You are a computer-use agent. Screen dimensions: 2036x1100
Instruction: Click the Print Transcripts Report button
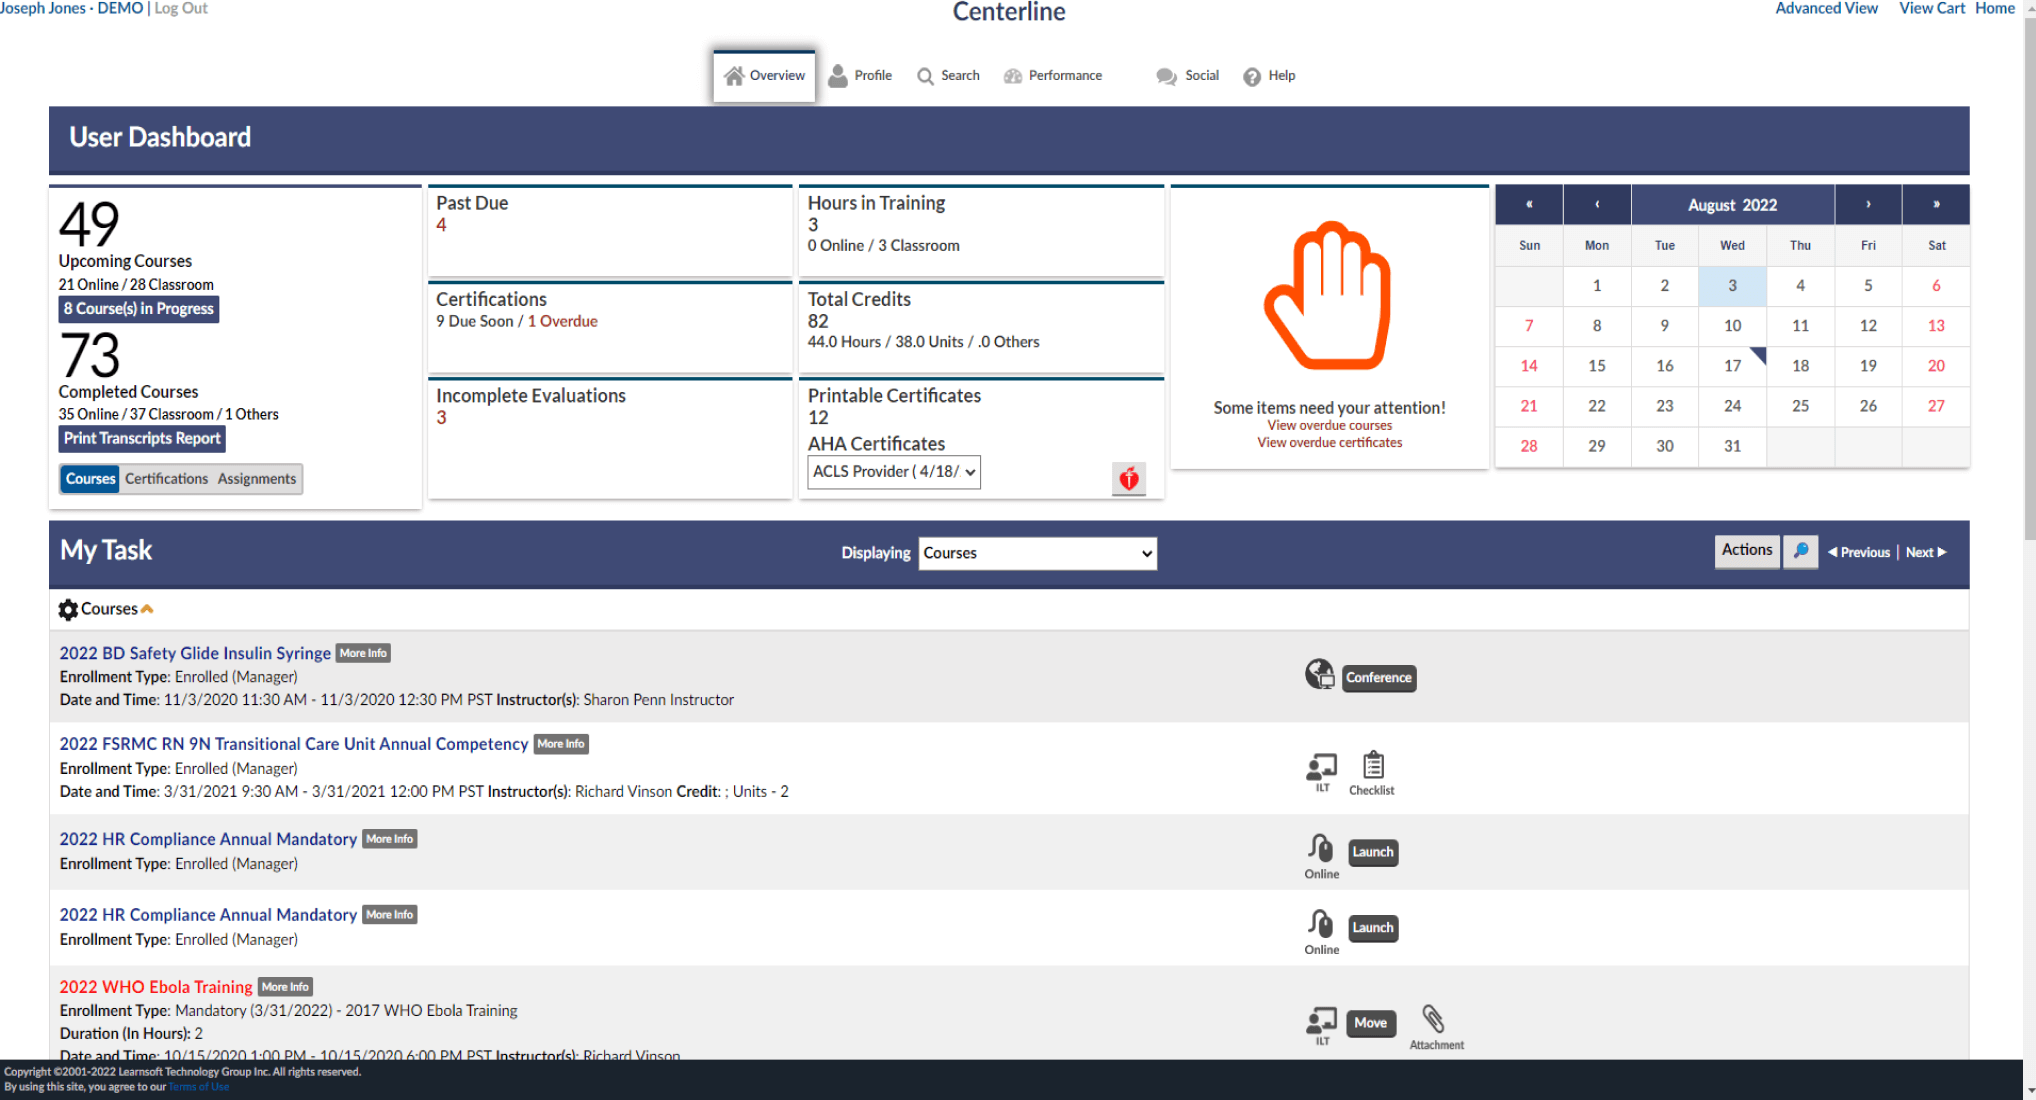click(x=141, y=438)
